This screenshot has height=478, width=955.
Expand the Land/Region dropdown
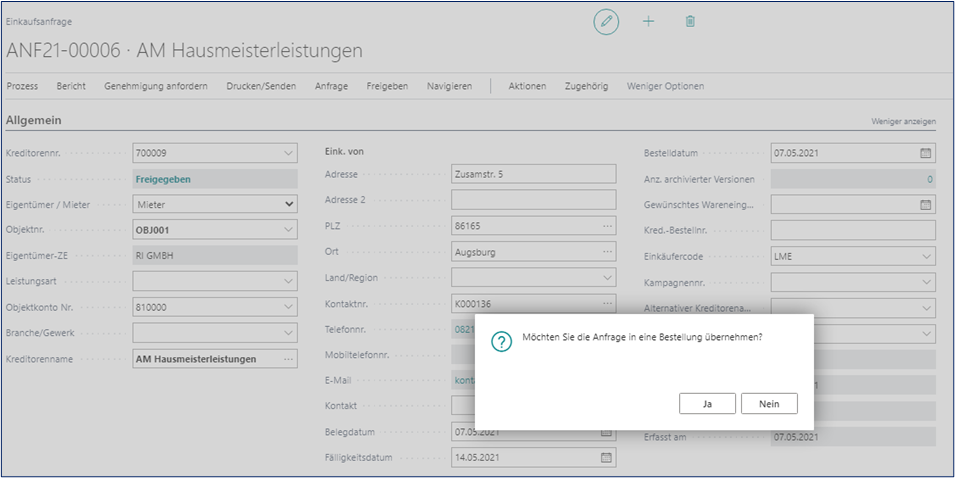pos(607,278)
